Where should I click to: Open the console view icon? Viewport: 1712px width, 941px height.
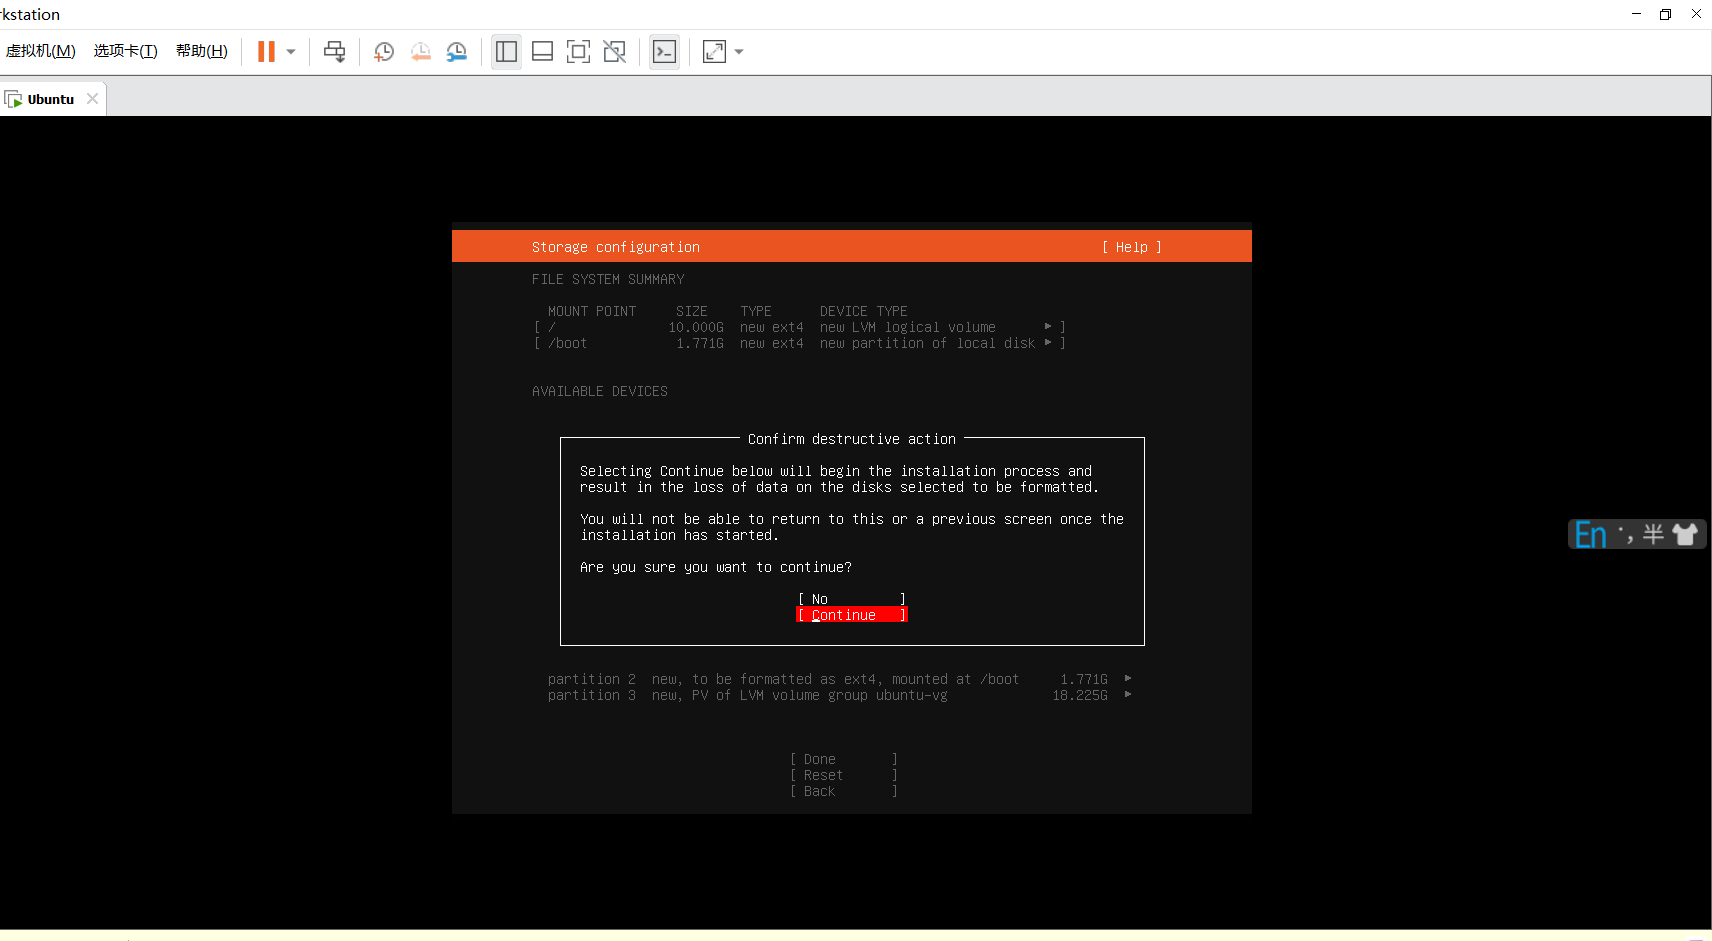(665, 52)
